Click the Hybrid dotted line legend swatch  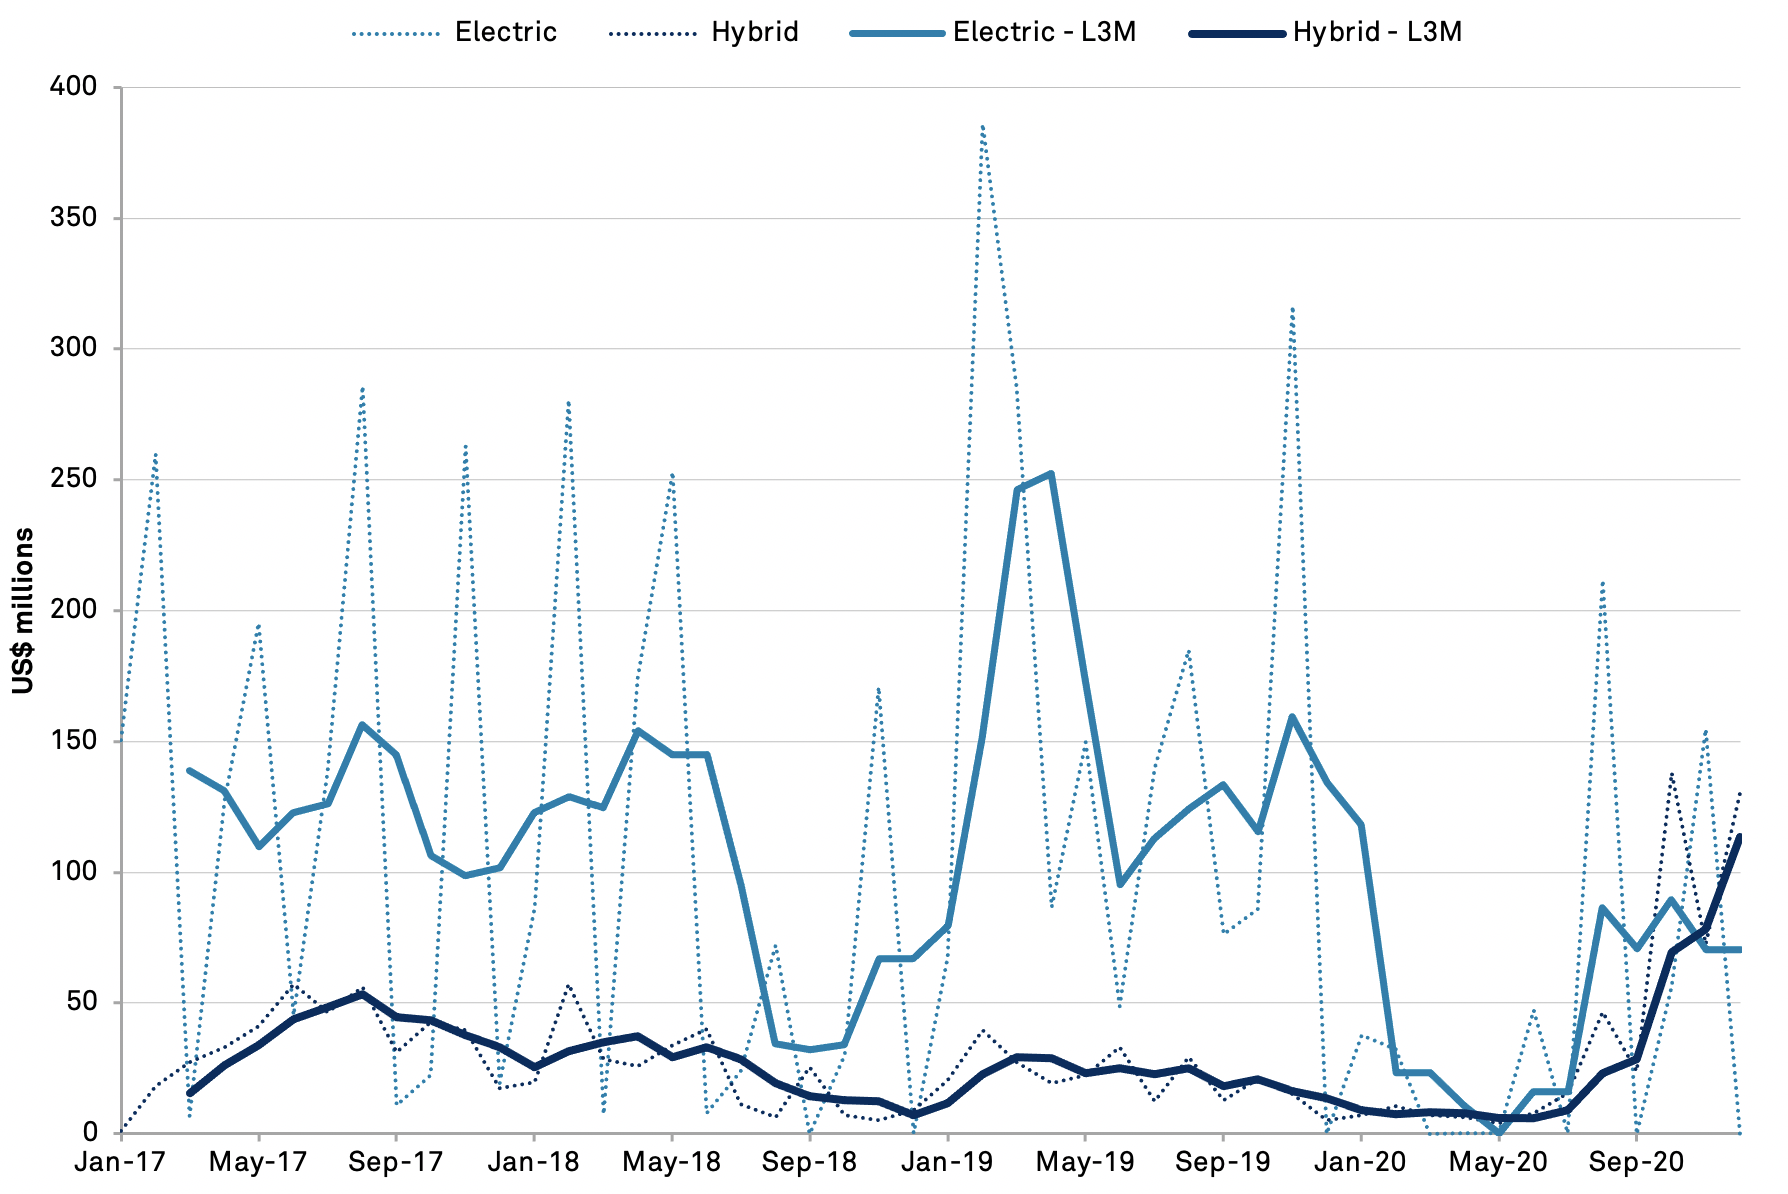[x=652, y=33]
